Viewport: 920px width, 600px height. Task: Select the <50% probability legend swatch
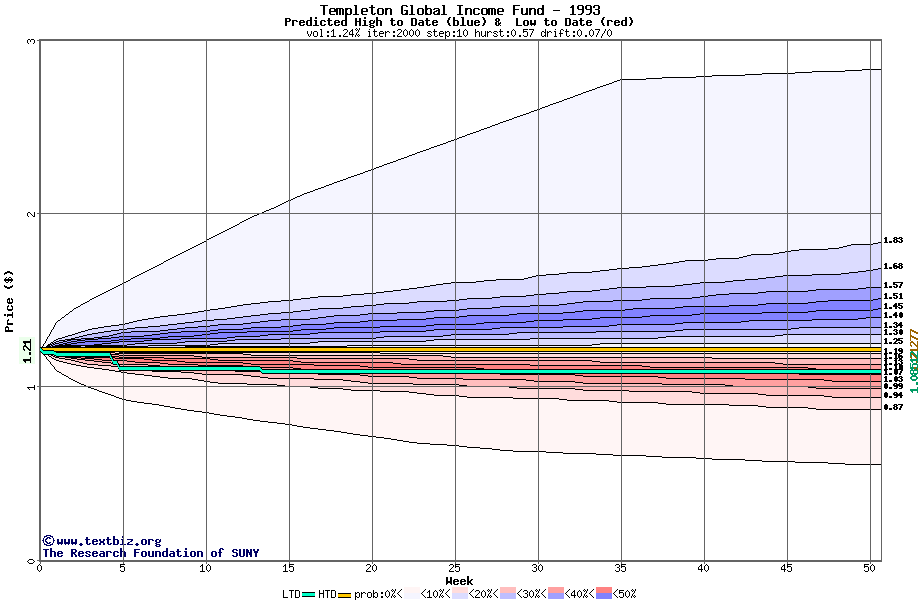tap(604, 594)
